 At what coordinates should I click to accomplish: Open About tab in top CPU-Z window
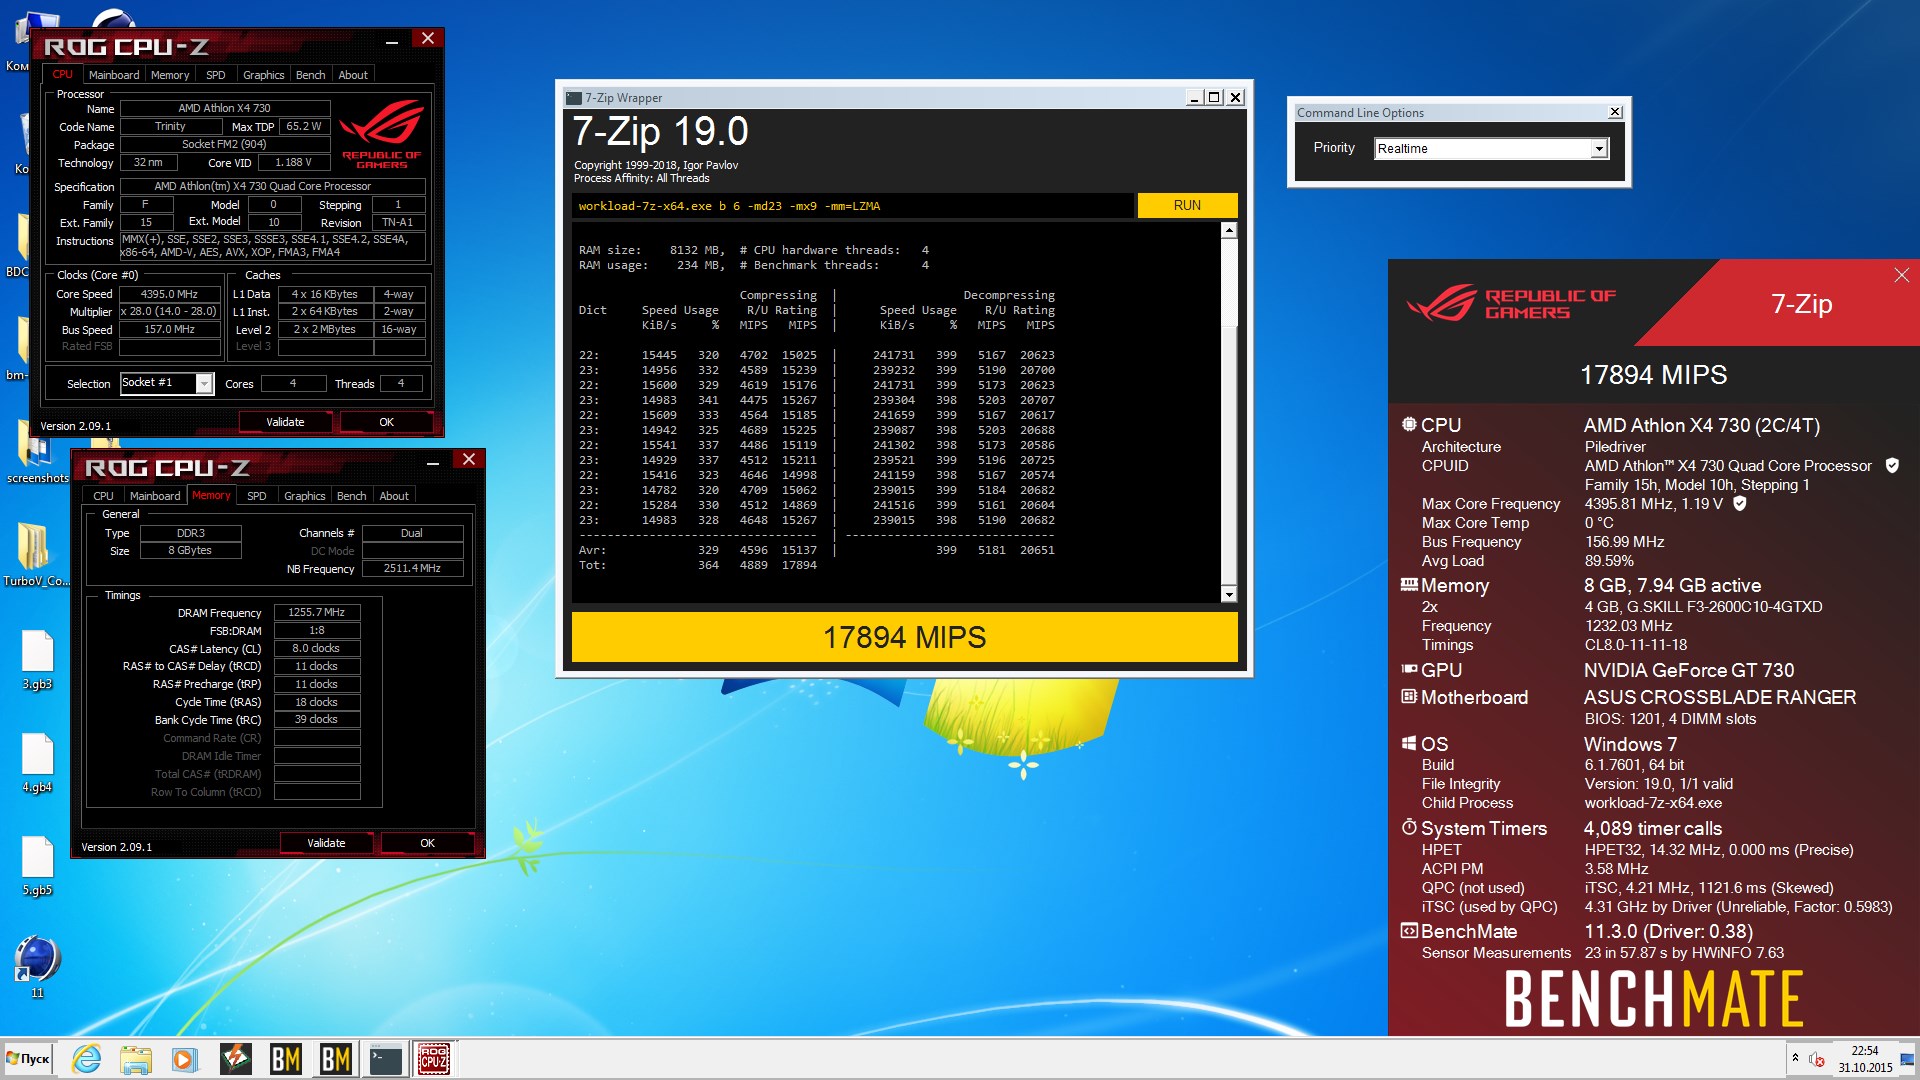pos(353,75)
